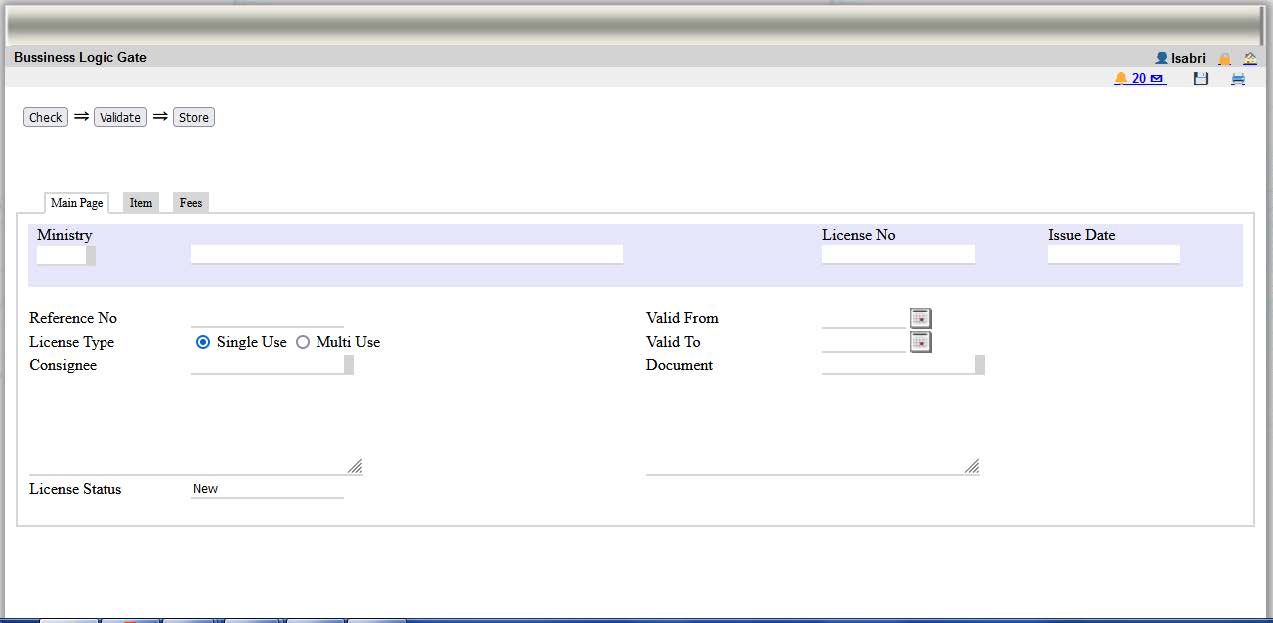1273x623 pixels.
Task: Click the floppy disk save icon
Action: click(x=1201, y=79)
